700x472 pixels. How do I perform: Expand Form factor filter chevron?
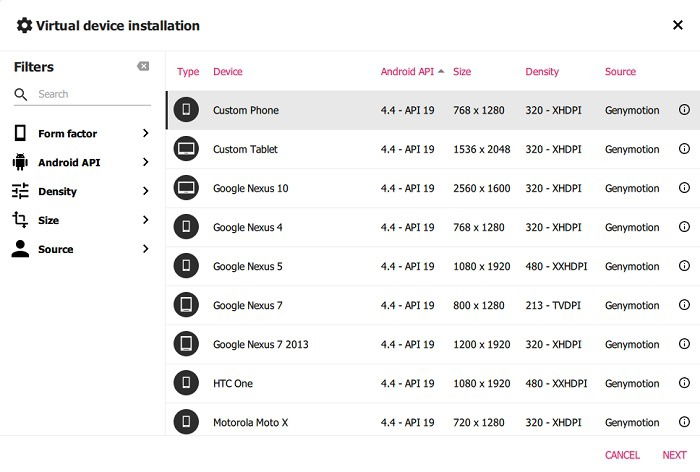click(x=145, y=133)
